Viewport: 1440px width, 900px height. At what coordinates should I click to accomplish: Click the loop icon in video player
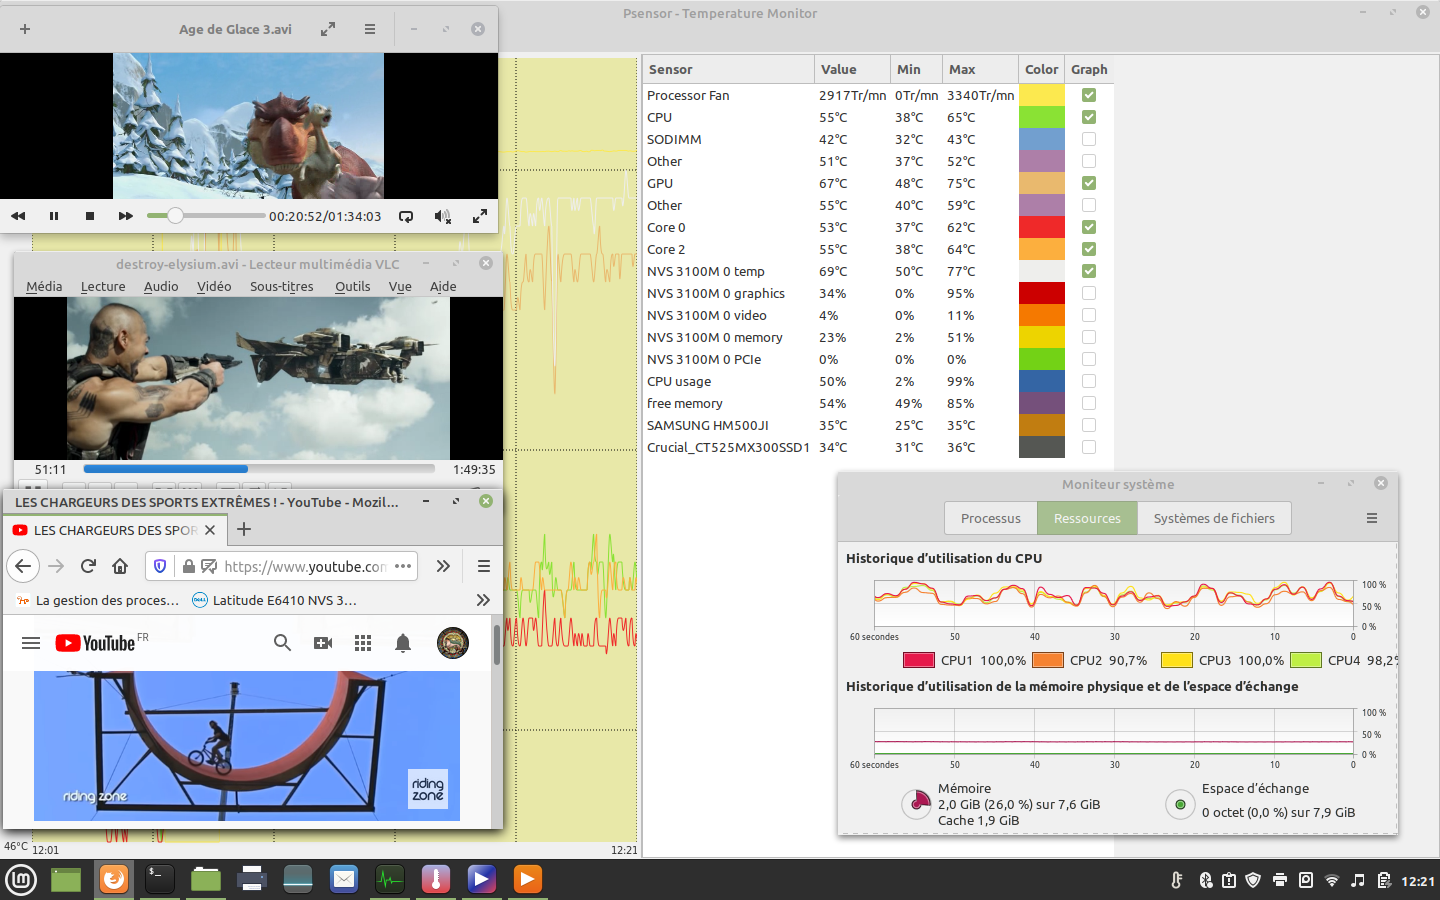[x=406, y=216]
